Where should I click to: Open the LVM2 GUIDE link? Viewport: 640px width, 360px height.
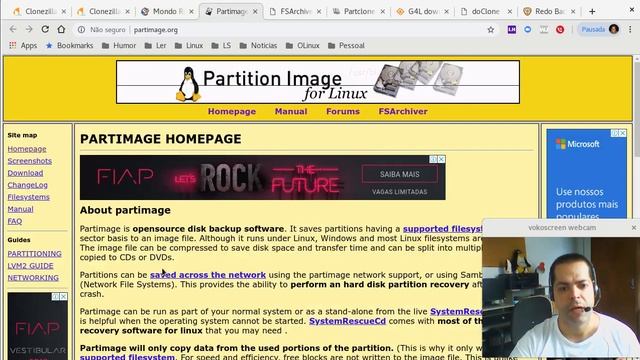(x=30, y=266)
